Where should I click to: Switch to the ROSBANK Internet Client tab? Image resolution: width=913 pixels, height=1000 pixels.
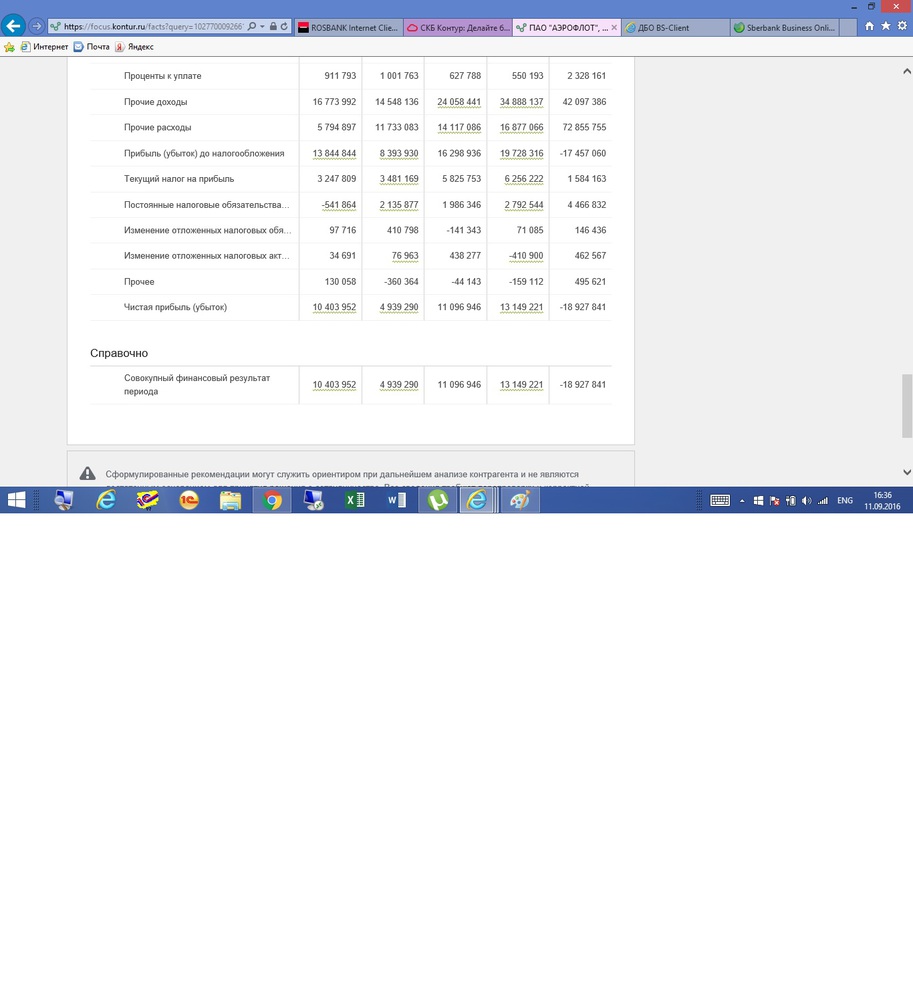[x=349, y=27]
